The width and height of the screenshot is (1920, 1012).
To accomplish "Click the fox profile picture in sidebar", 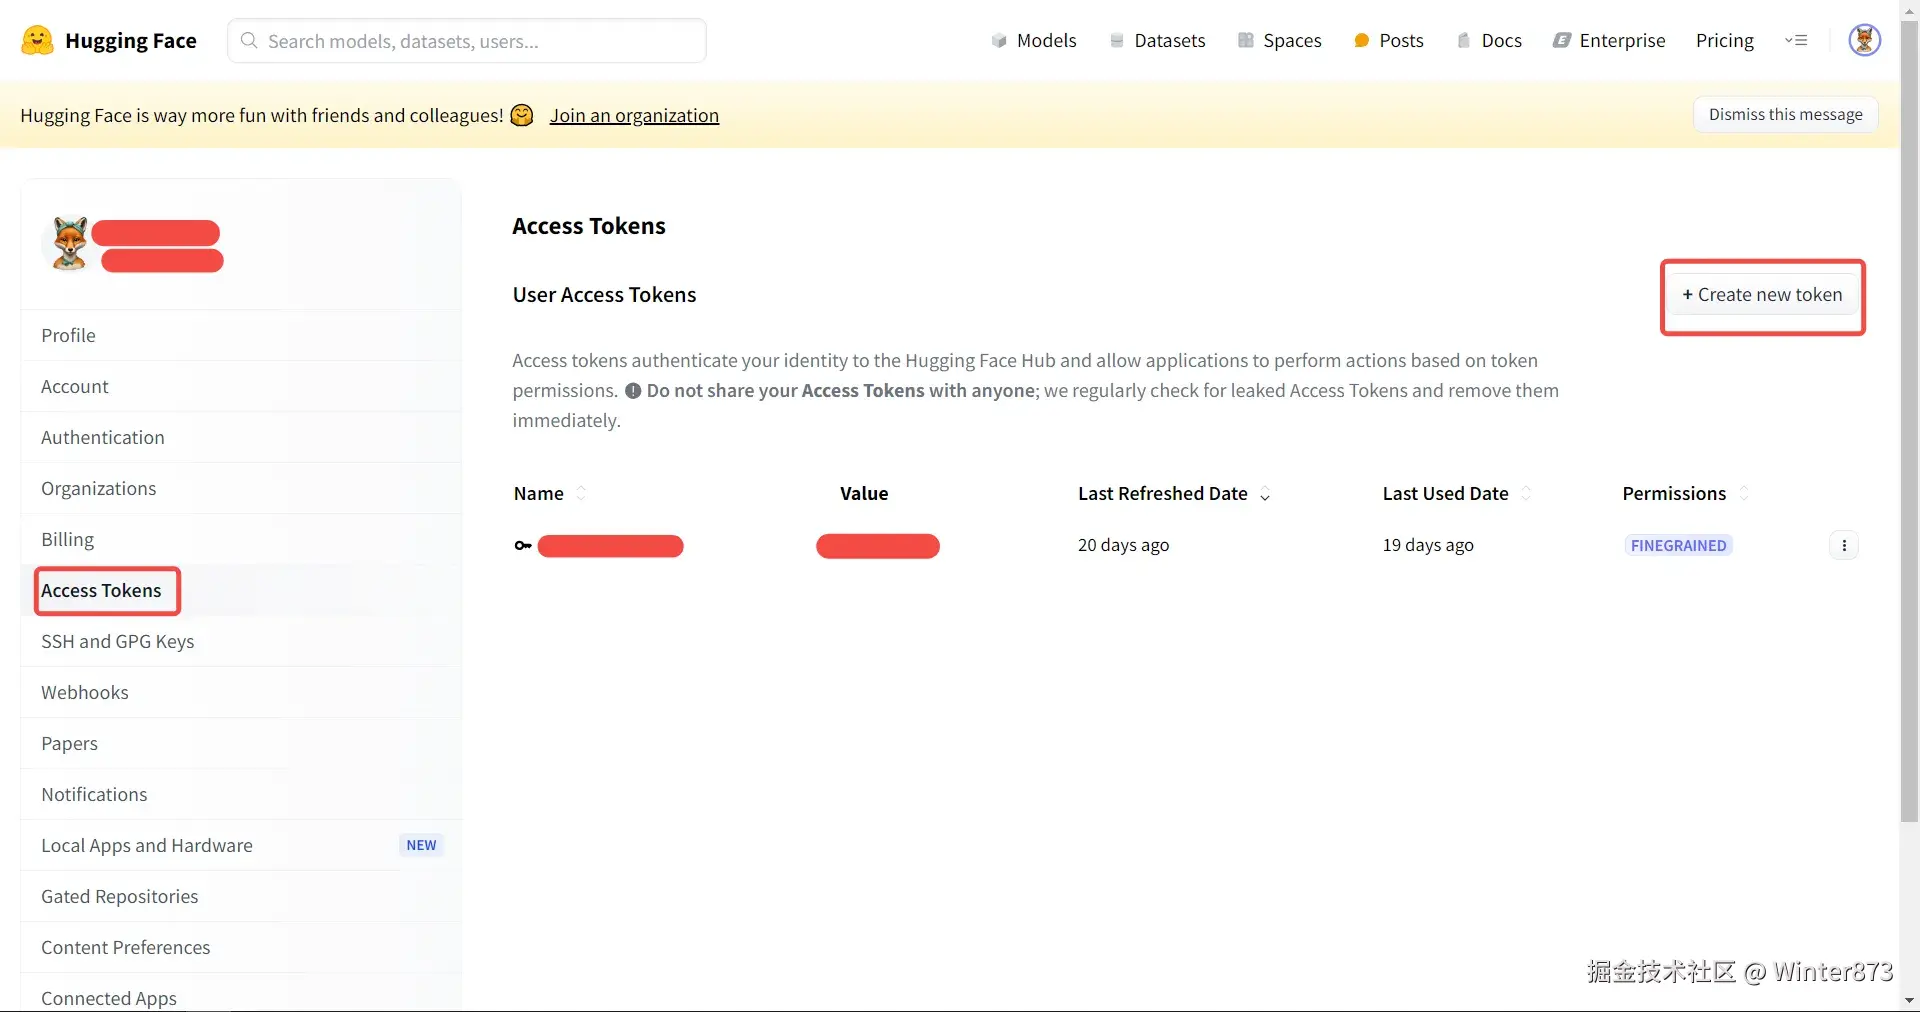I will pyautogui.click(x=69, y=243).
